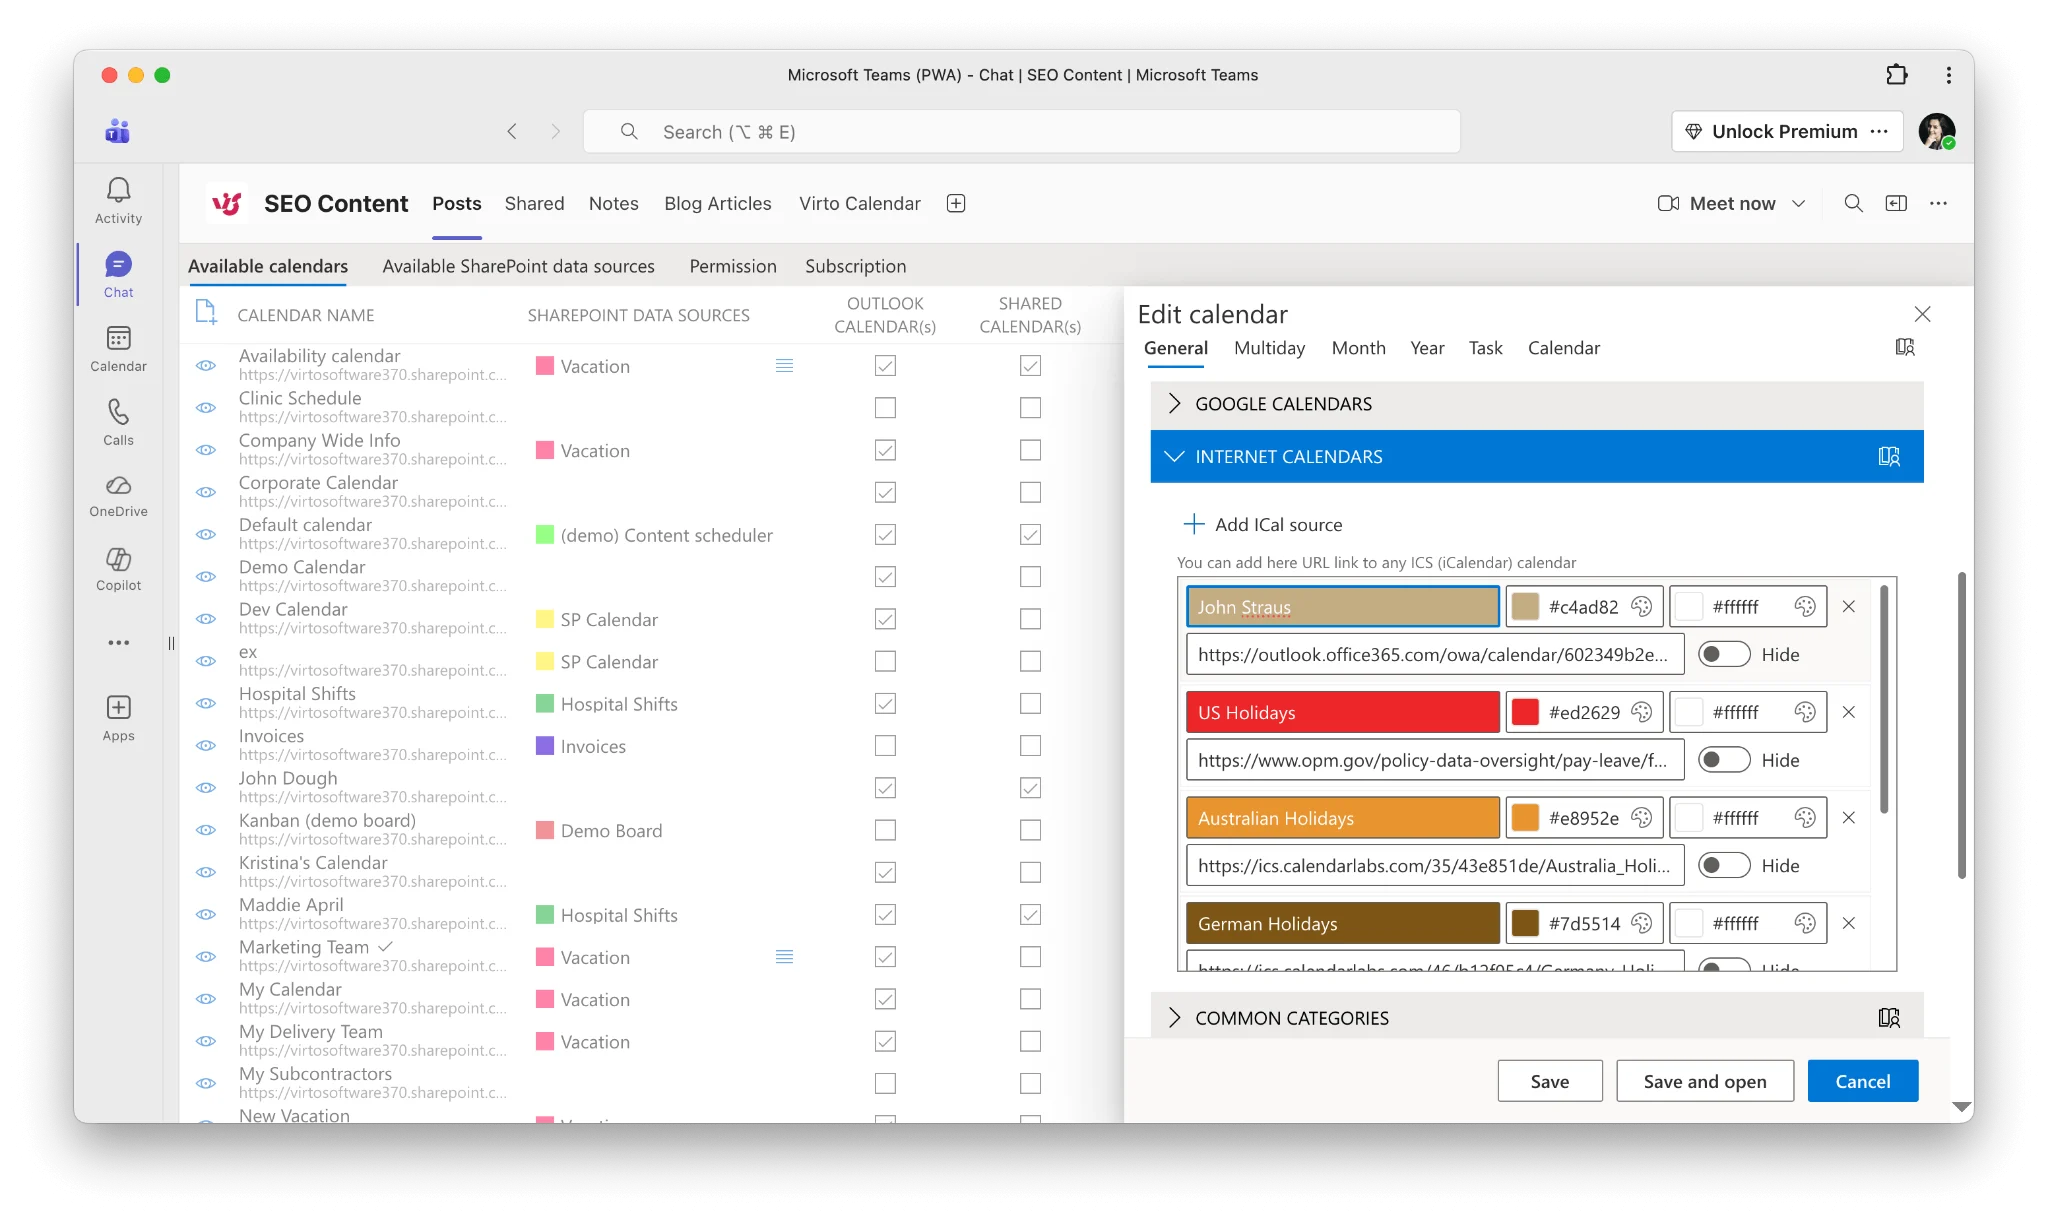Screen dimensions: 2048x1221
Task: Click the Search field at top
Action: (1021, 131)
